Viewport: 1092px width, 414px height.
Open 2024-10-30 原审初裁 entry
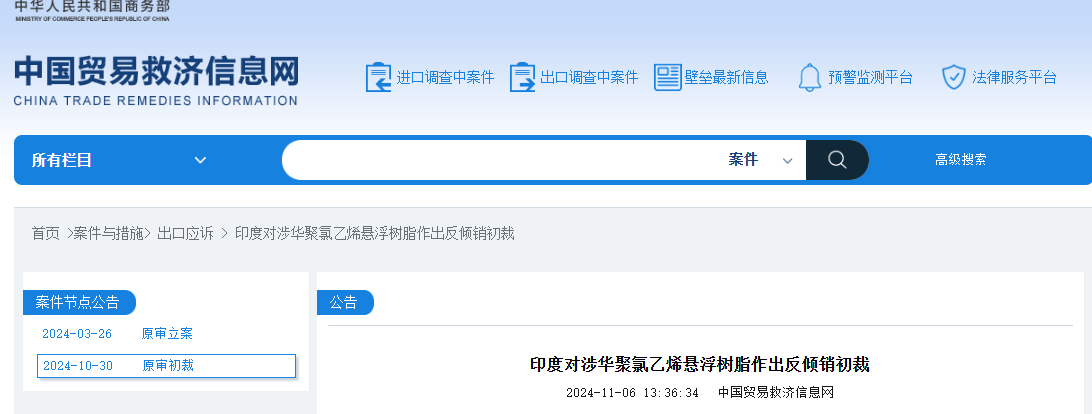point(166,366)
